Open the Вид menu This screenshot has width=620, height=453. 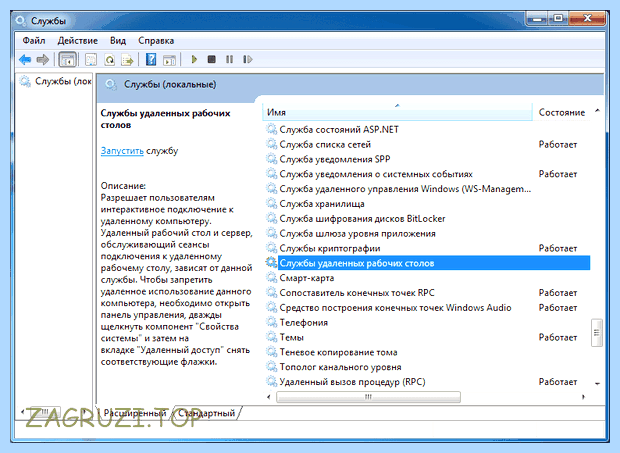point(118,41)
